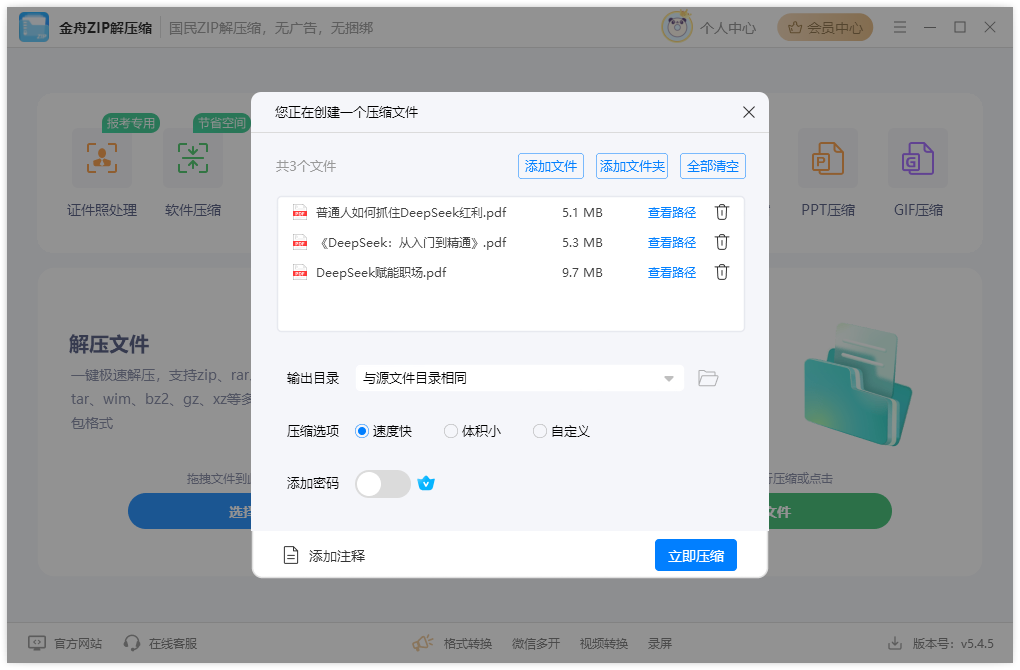Click the 9.7 MB size value
1020x670 pixels.
[x=582, y=273]
